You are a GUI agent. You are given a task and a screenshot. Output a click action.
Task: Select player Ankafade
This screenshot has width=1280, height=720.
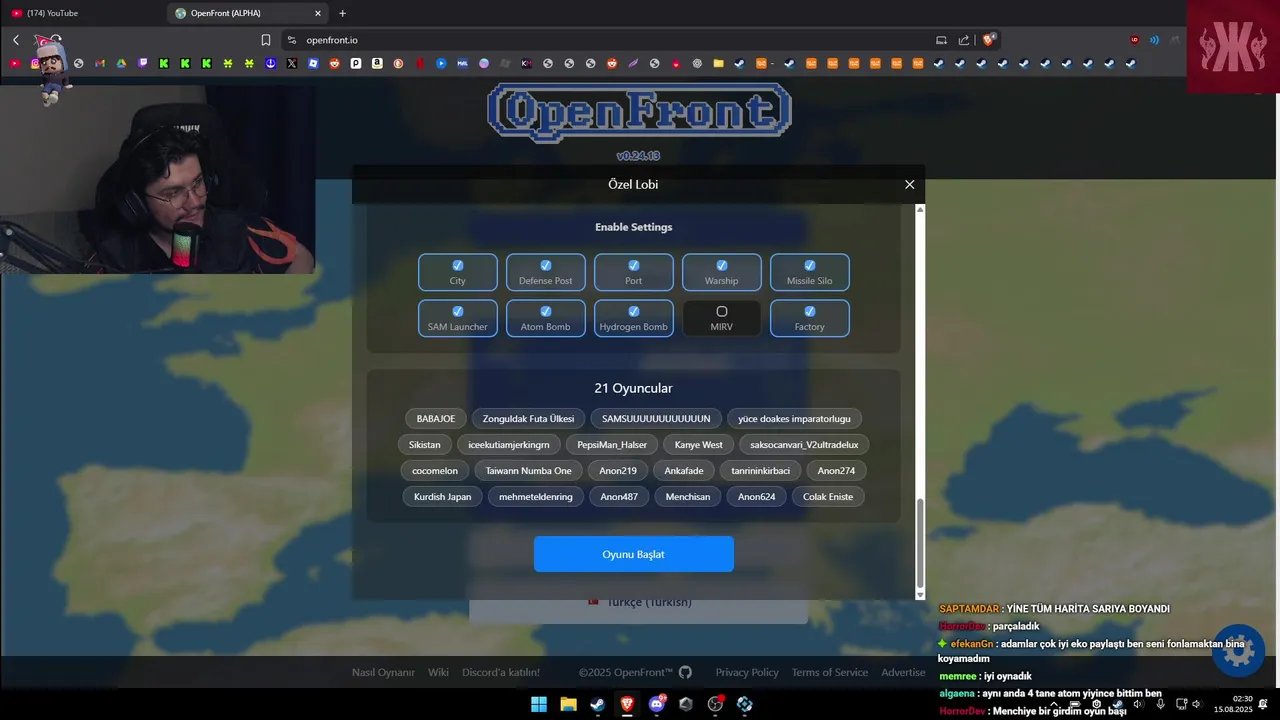(684, 470)
